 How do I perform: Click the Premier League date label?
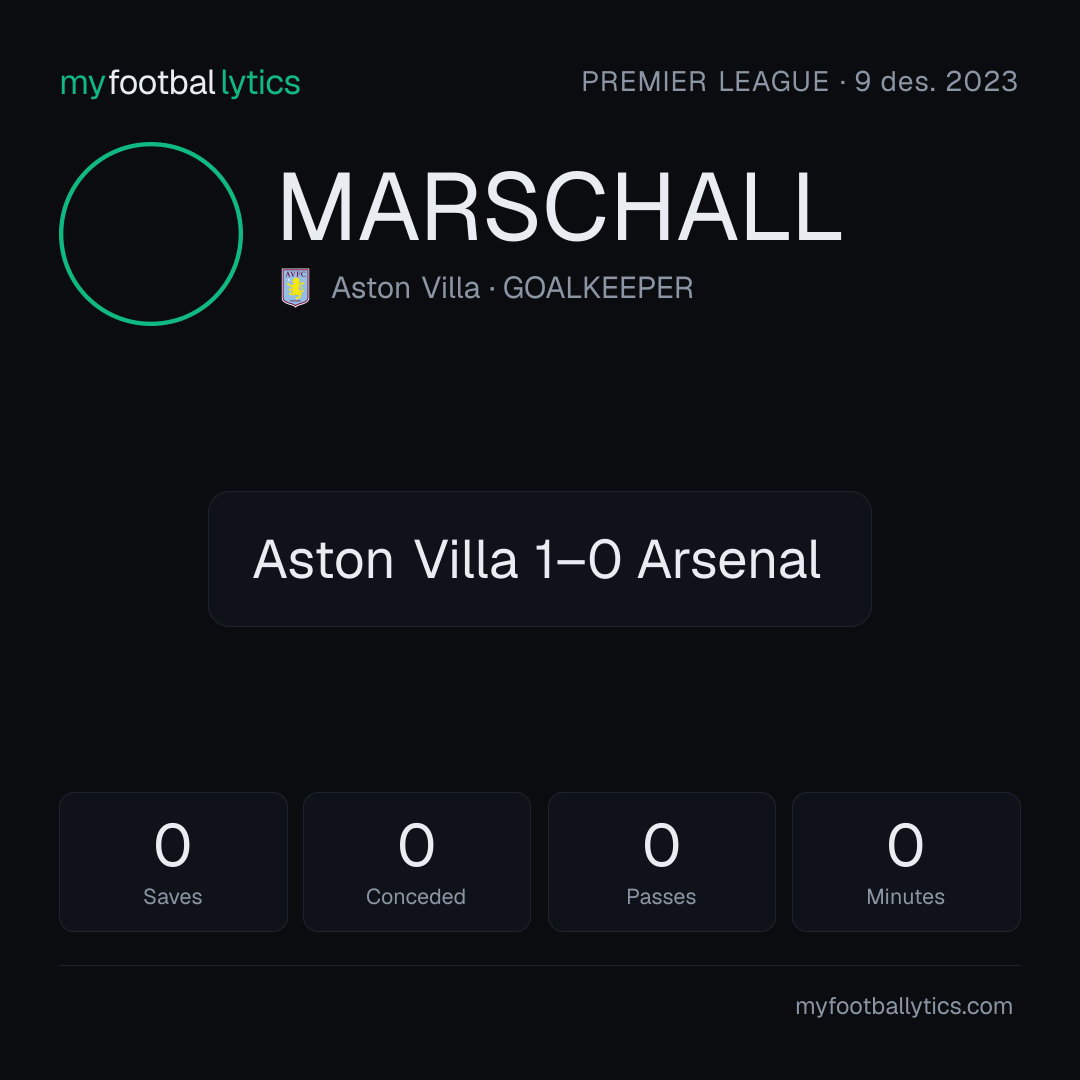point(800,81)
